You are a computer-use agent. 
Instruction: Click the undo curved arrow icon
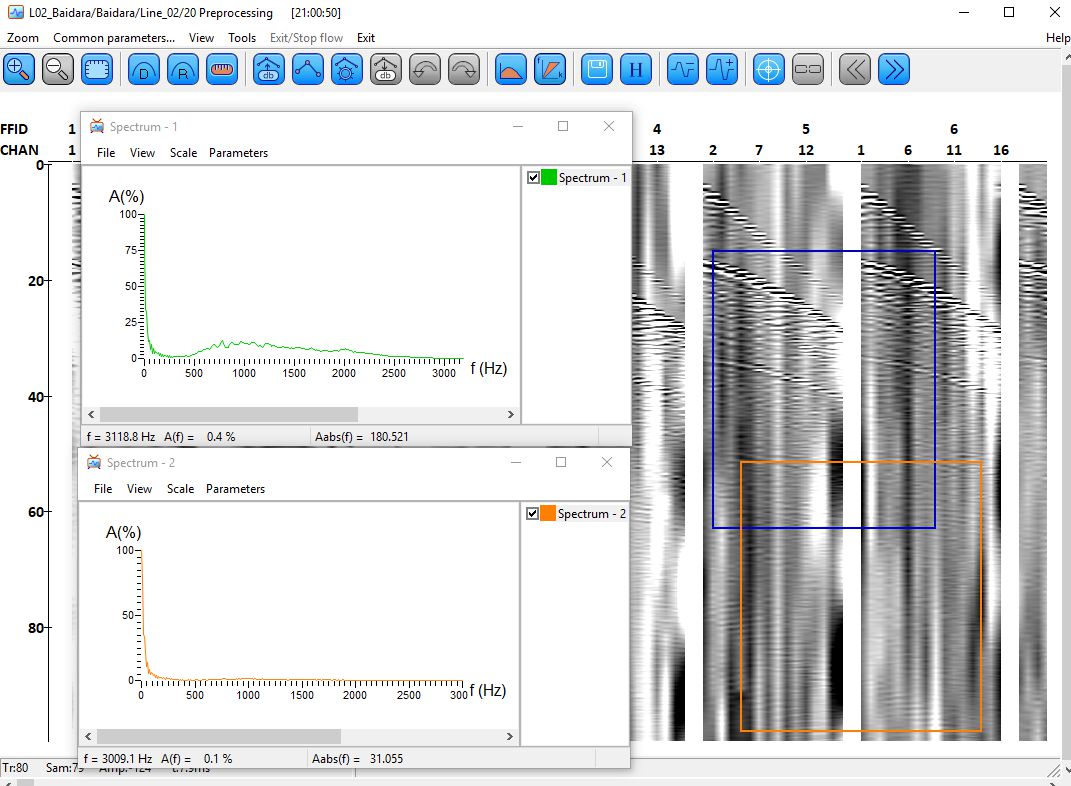425,69
